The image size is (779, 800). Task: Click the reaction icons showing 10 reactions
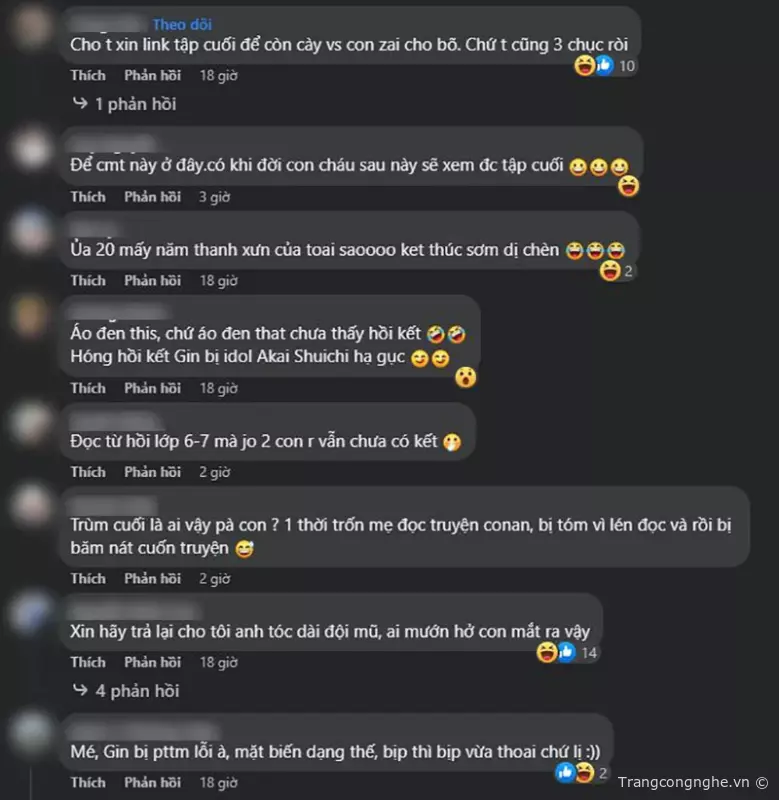[605, 66]
